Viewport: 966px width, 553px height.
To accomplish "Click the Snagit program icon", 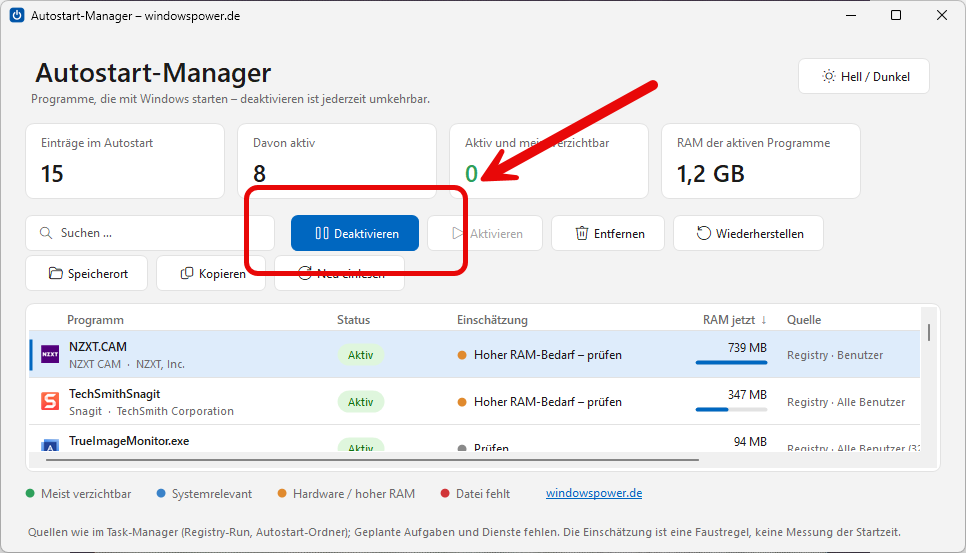I will (50, 401).
